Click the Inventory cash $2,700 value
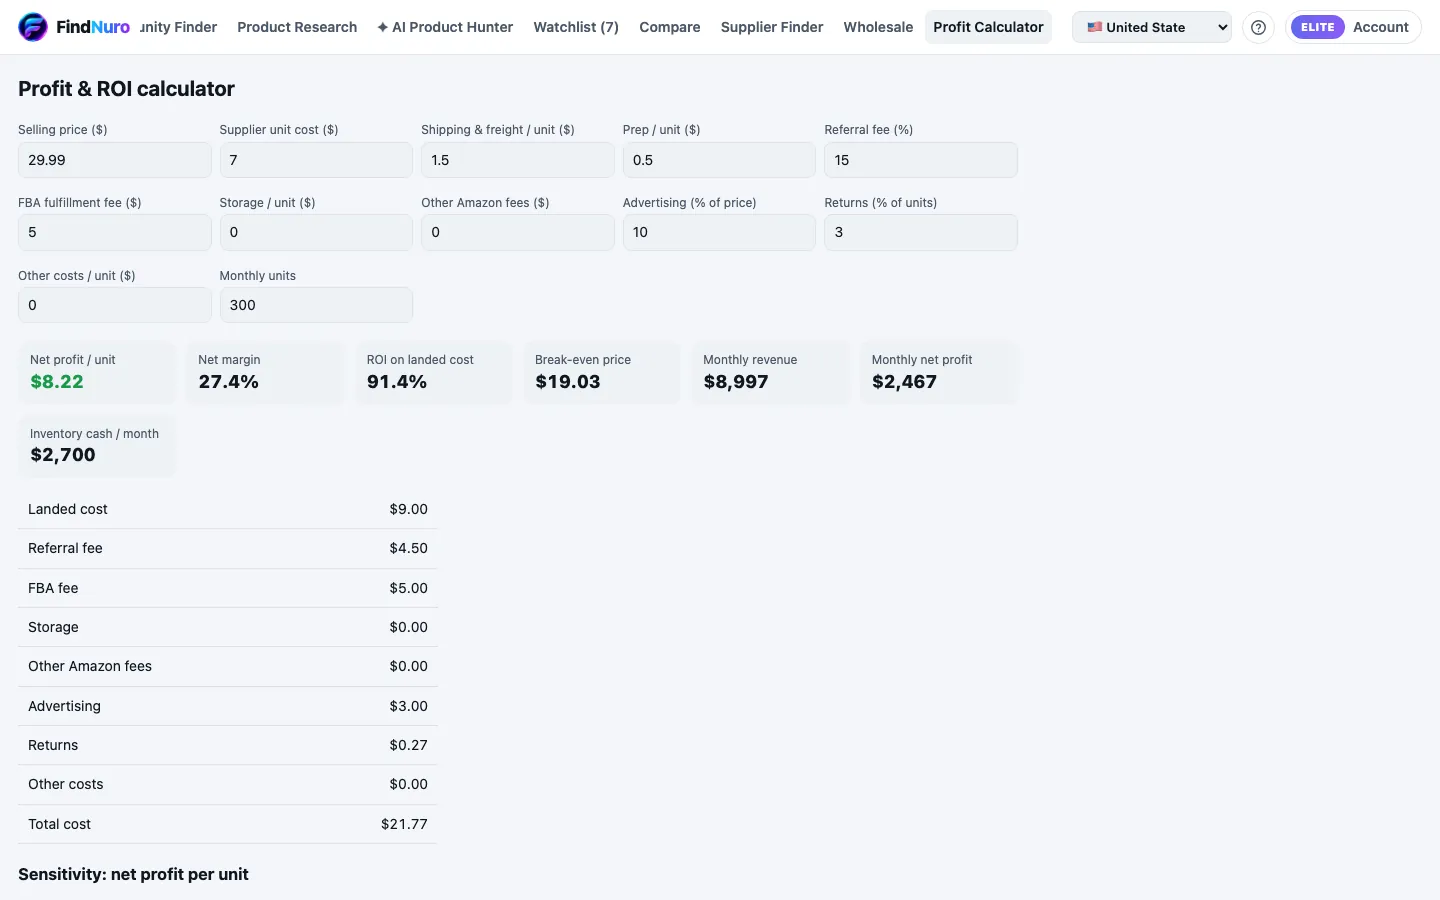 [63, 455]
